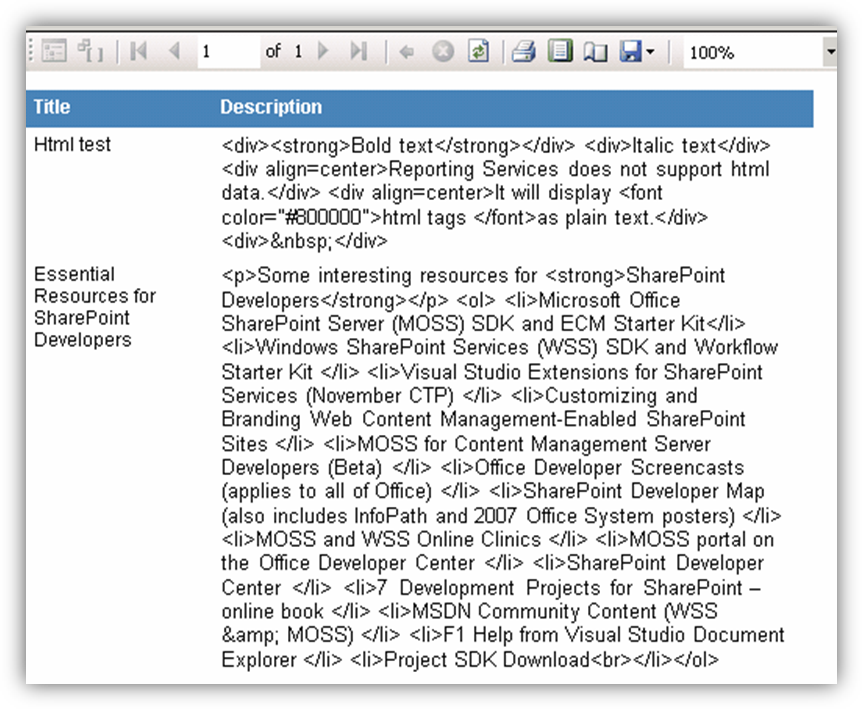Screen dimensions: 862x709
Task: Go to the next page
Action: (x=323, y=52)
